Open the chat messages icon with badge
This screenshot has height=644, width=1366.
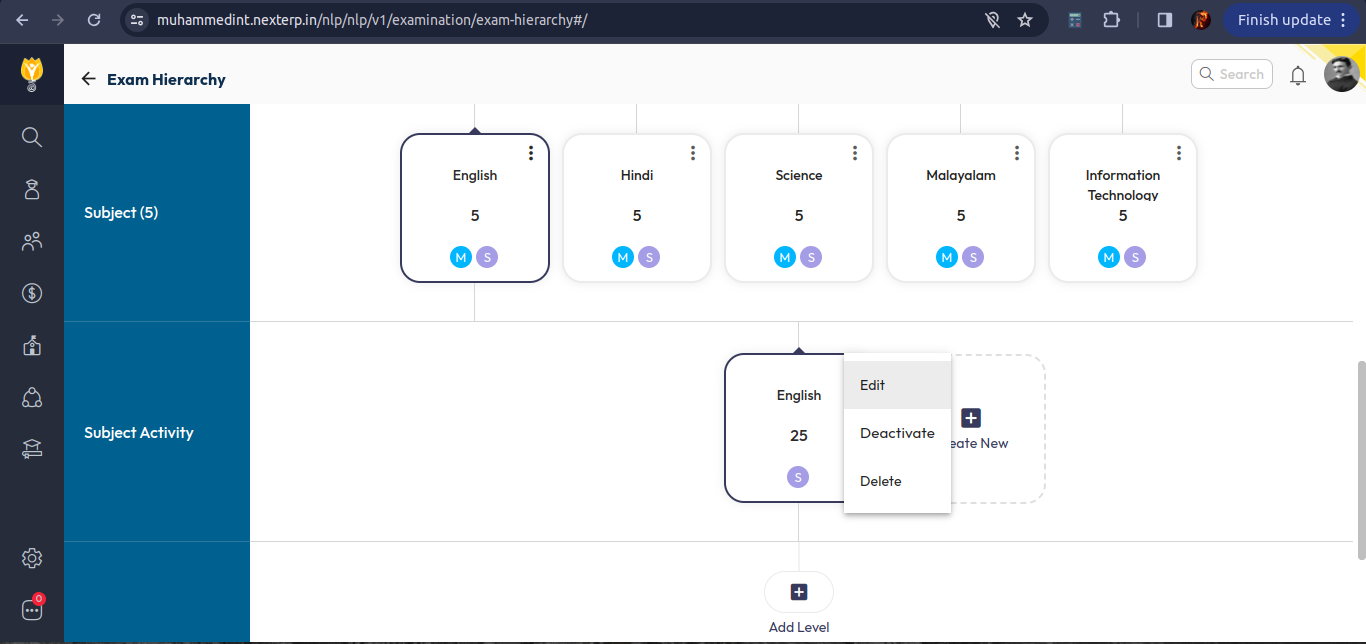(32, 609)
